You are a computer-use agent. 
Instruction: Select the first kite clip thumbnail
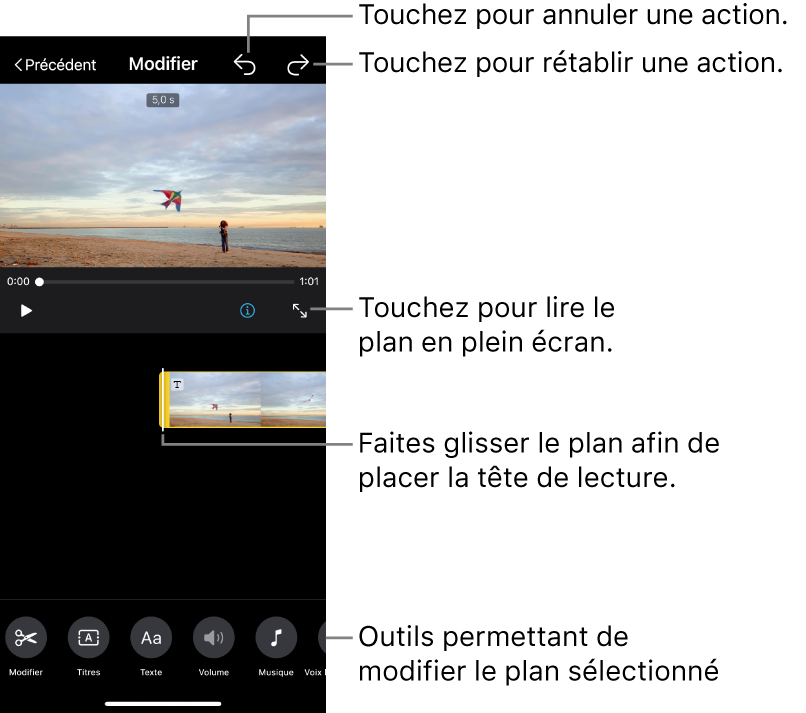click(x=215, y=399)
